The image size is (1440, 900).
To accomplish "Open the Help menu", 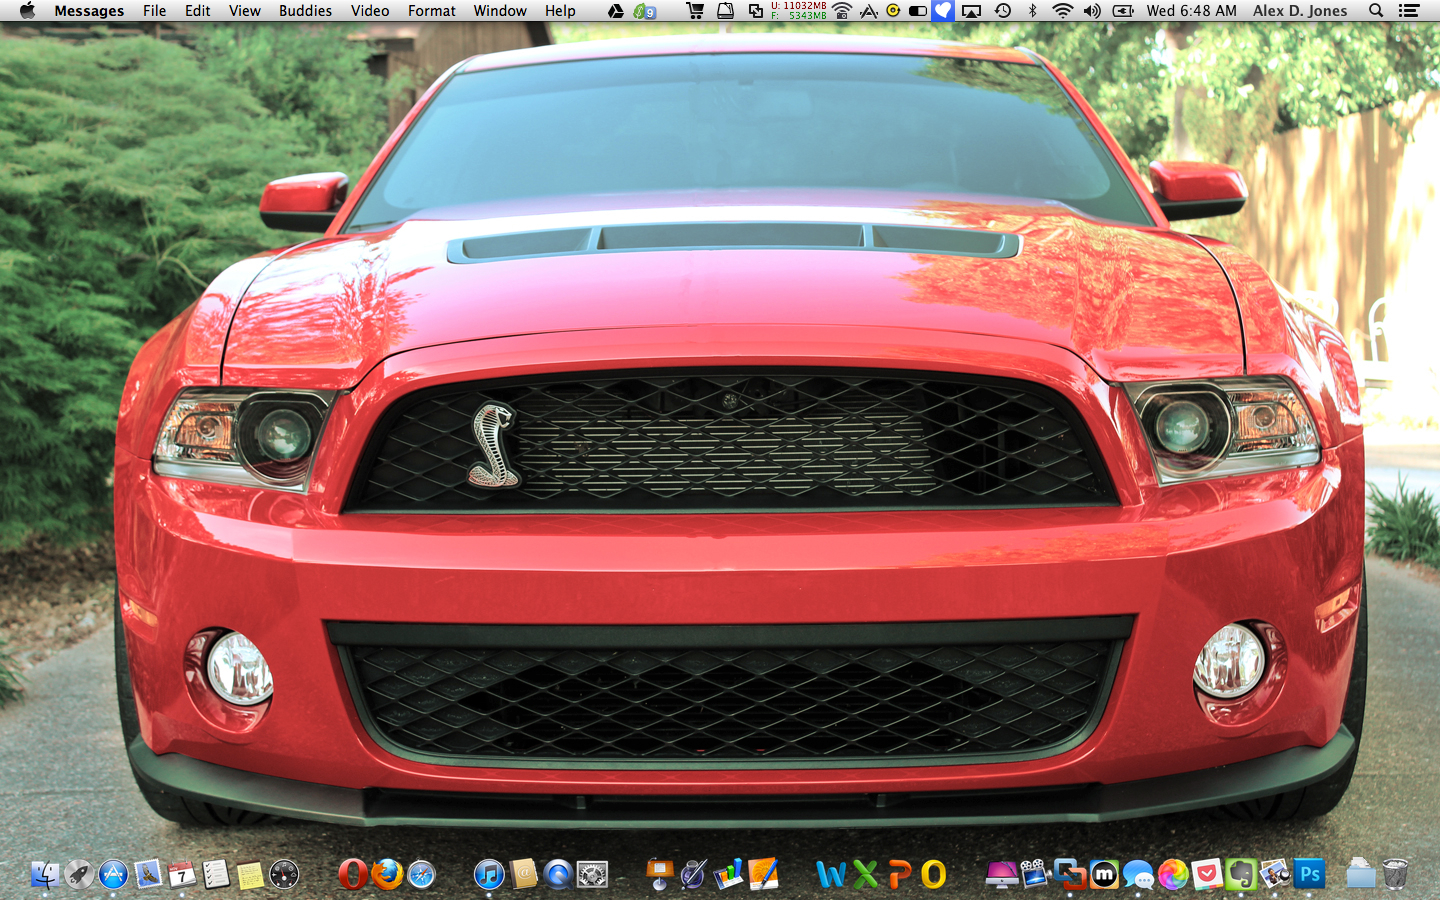I will click(560, 11).
